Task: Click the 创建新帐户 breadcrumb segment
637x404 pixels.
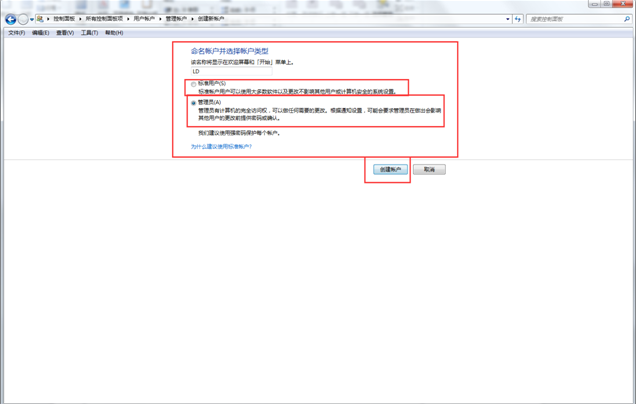Action: tap(211, 19)
